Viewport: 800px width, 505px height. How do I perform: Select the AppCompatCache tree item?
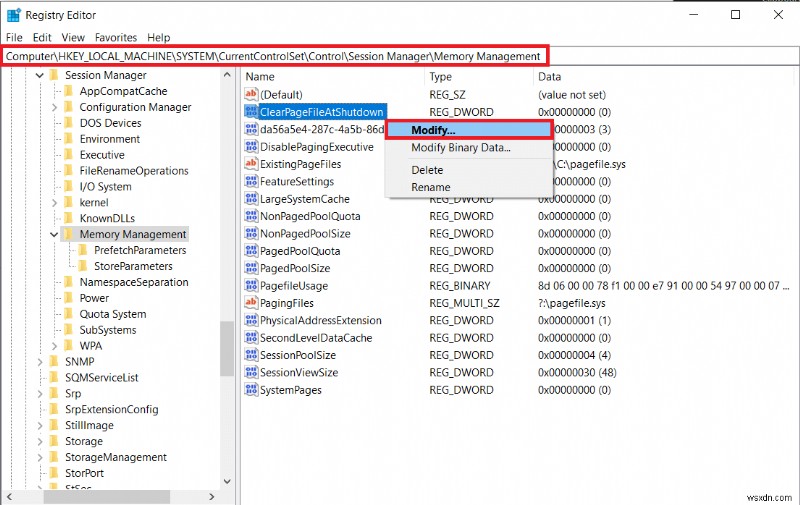123,91
